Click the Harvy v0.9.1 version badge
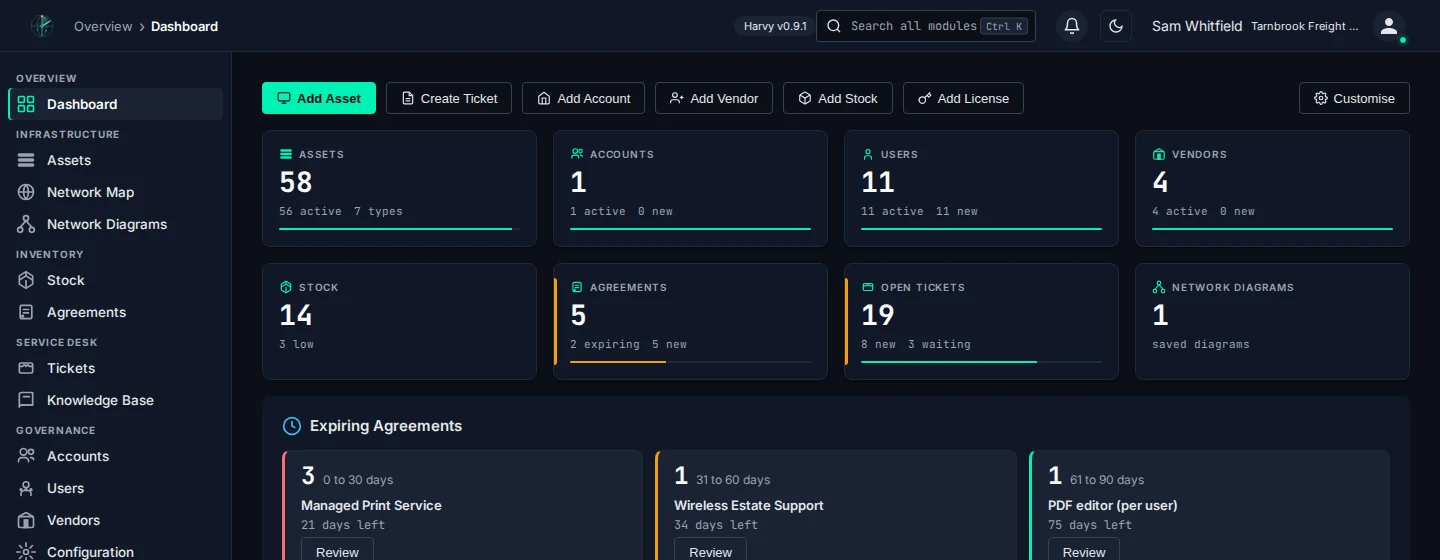Image resolution: width=1440 pixels, height=560 pixels. pos(775,26)
